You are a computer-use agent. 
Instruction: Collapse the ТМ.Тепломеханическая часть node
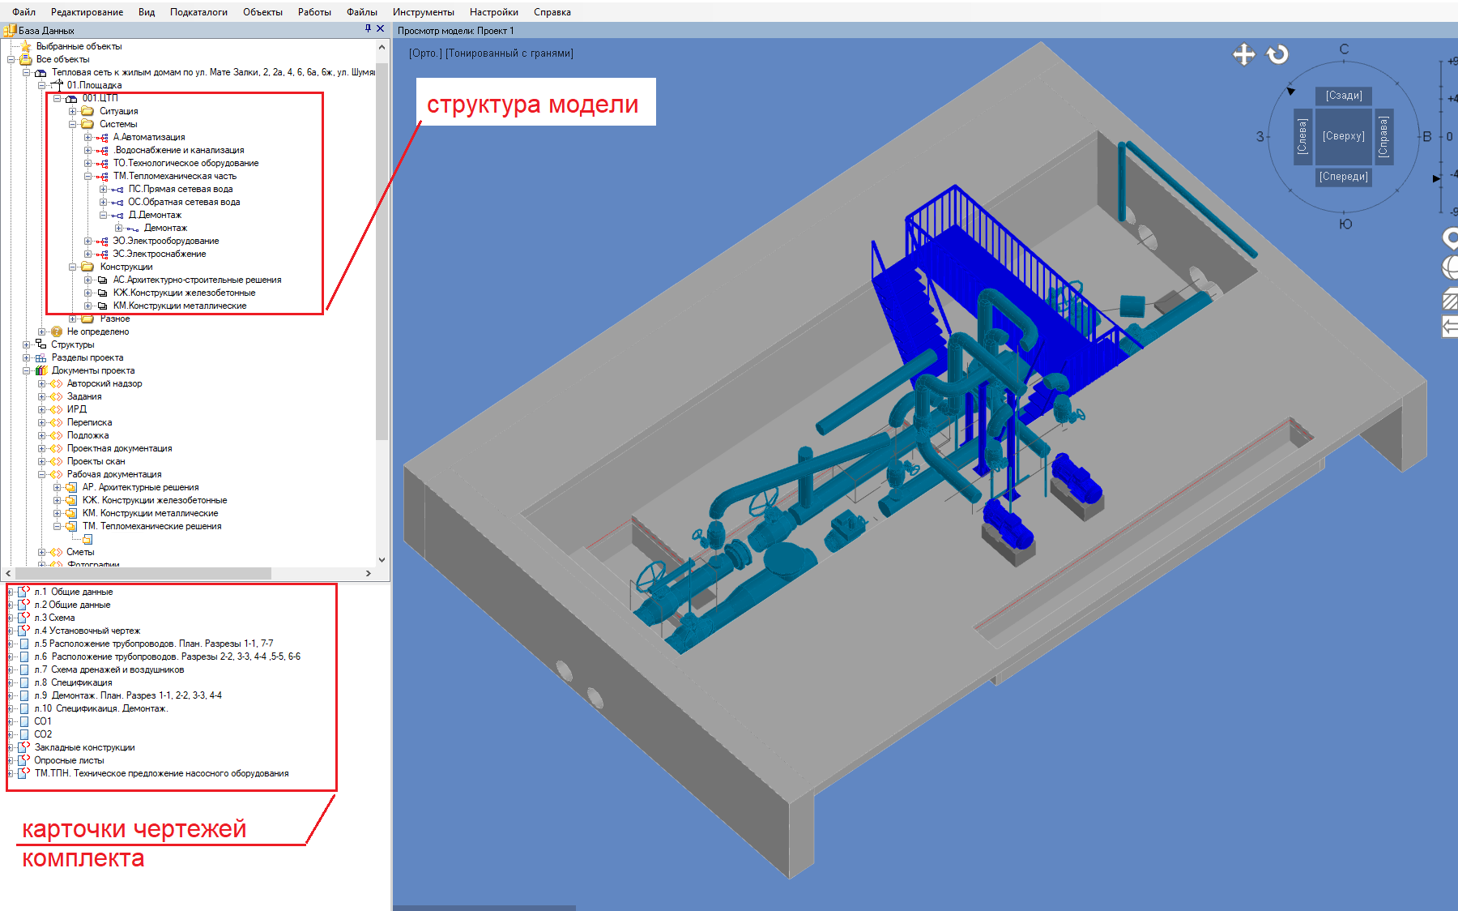[x=88, y=176]
